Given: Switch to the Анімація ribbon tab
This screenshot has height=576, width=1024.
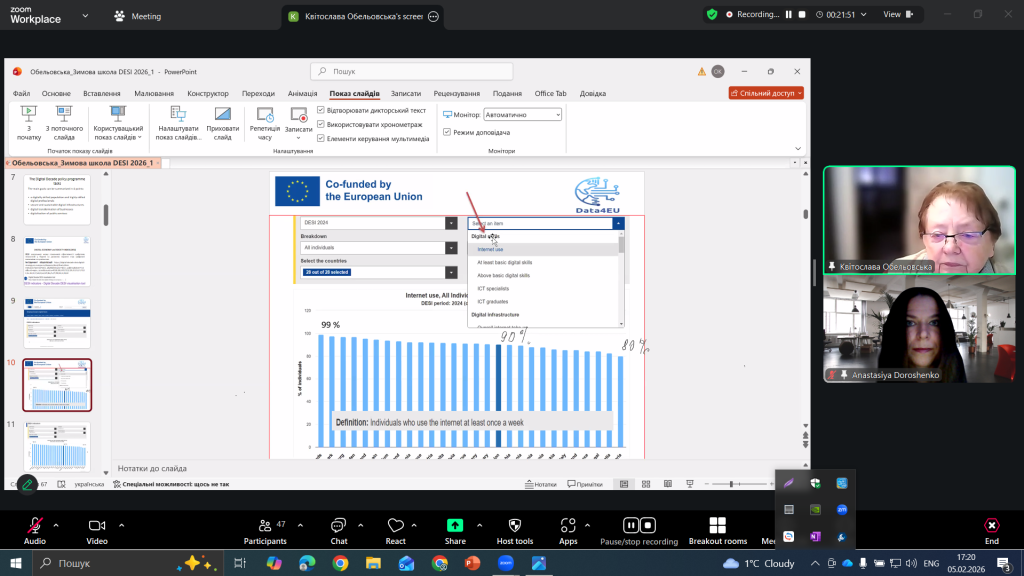Looking at the screenshot, I should tap(302, 93).
